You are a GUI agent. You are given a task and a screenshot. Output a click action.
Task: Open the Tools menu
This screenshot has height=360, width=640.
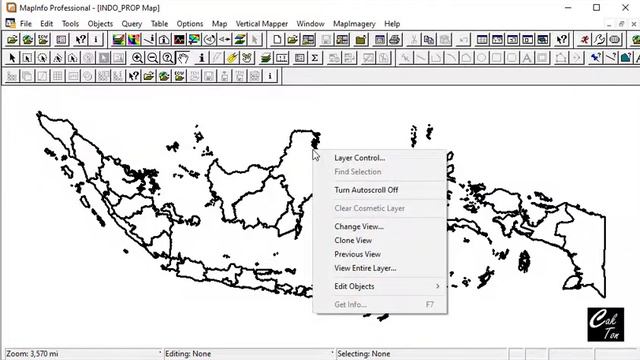point(70,24)
